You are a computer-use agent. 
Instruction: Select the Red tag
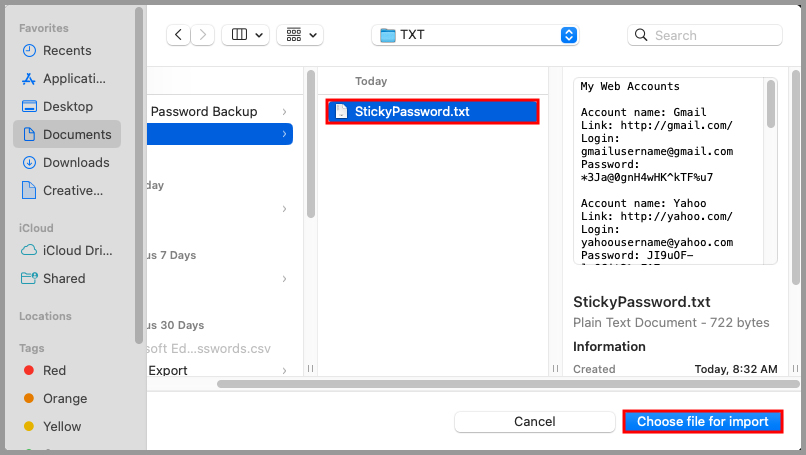pos(54,371)
